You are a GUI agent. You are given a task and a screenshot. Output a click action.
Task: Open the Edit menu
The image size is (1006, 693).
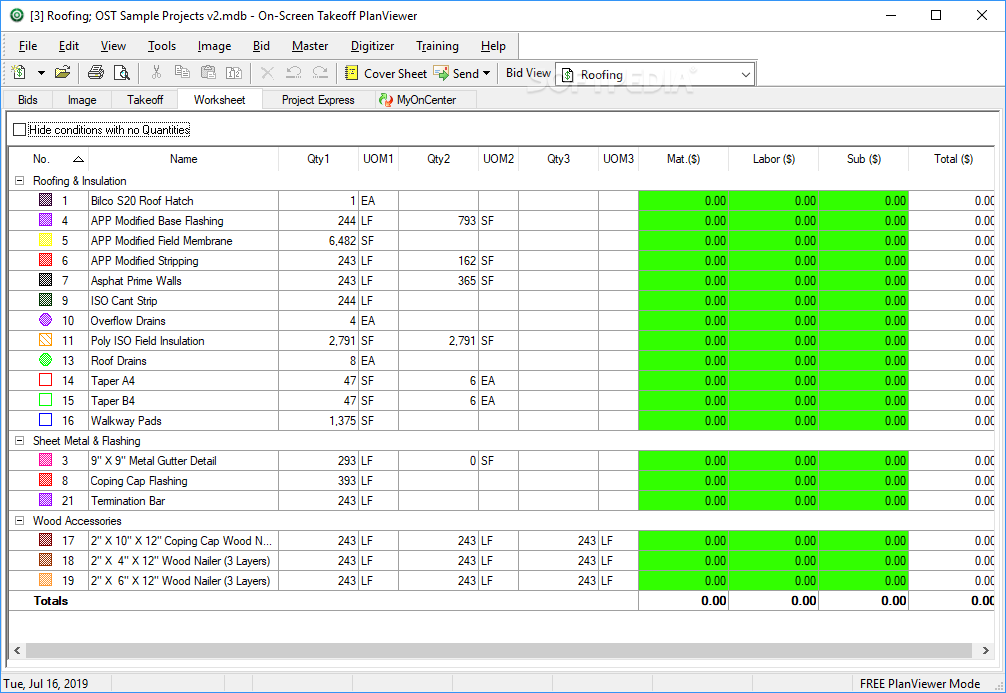coord(69,46)
